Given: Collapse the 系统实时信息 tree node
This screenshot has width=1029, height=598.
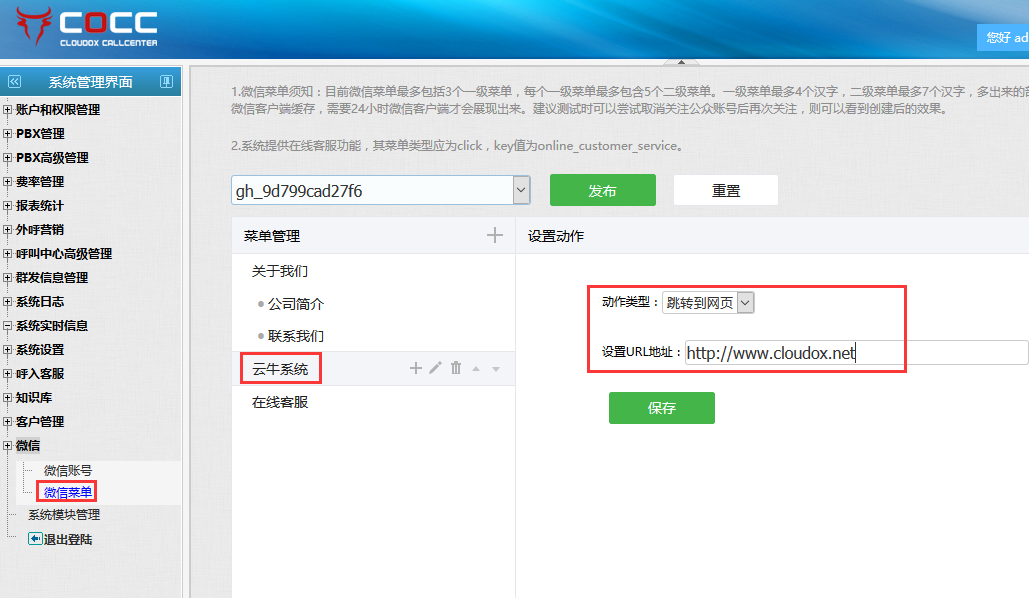Looking at the screenshot, I should pos(8,326).
